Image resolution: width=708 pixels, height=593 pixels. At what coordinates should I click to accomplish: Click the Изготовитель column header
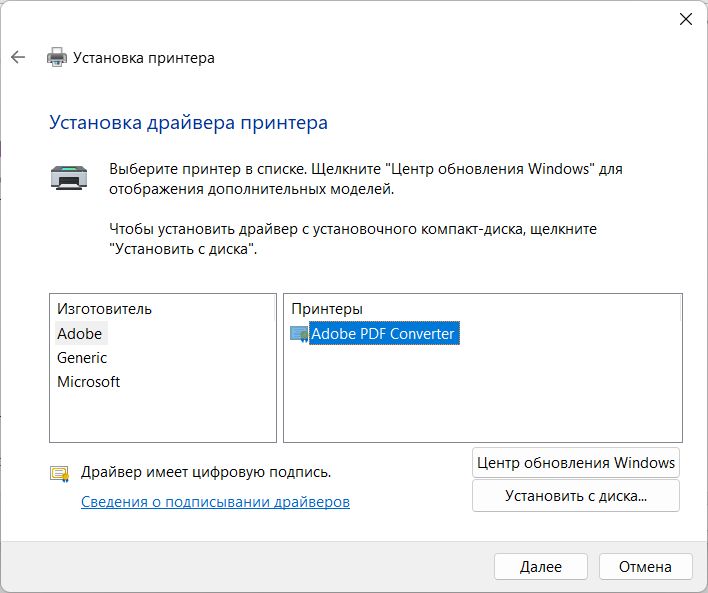tap(104, 309)
